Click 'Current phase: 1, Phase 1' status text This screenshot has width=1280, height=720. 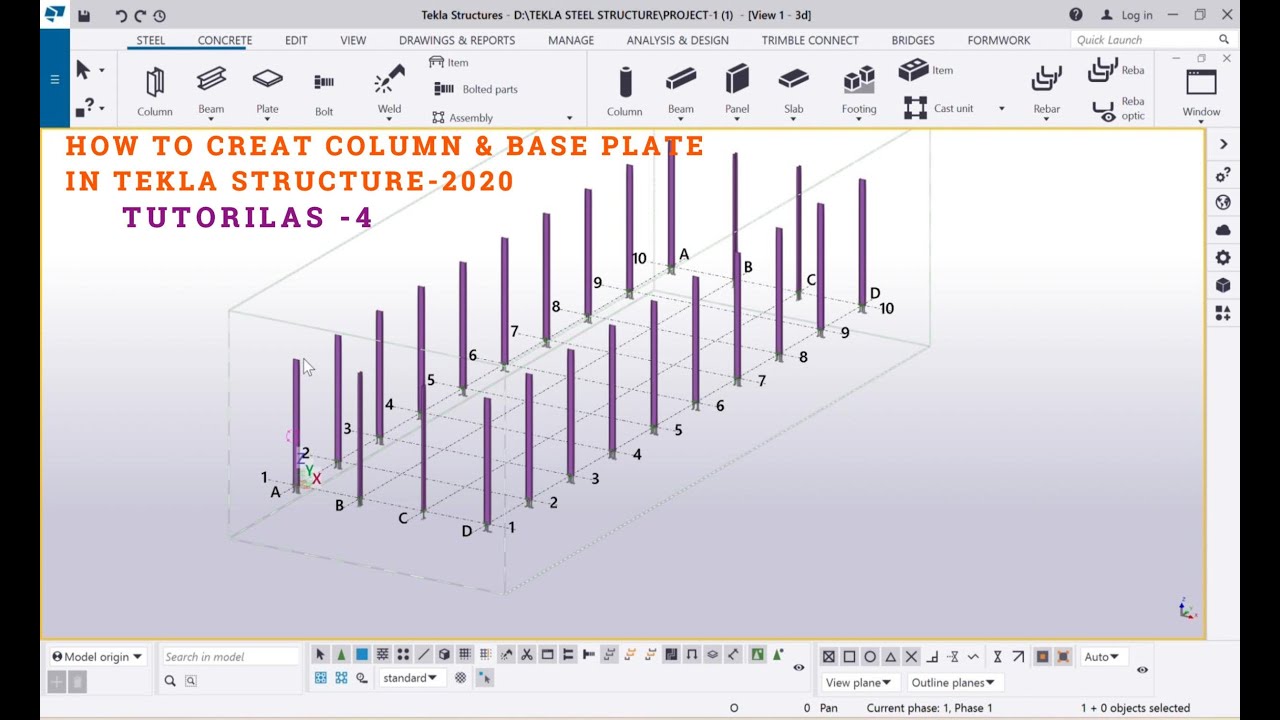929,708
